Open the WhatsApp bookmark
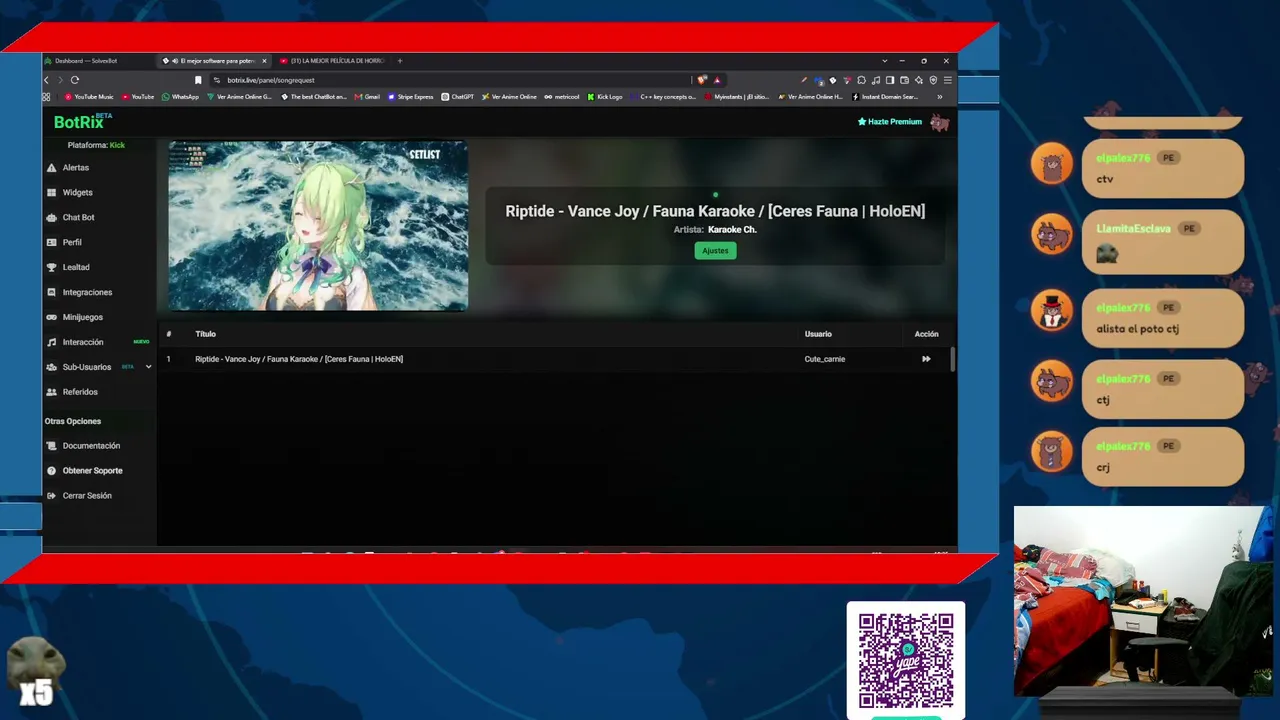1280x720 pixels. 180,97
